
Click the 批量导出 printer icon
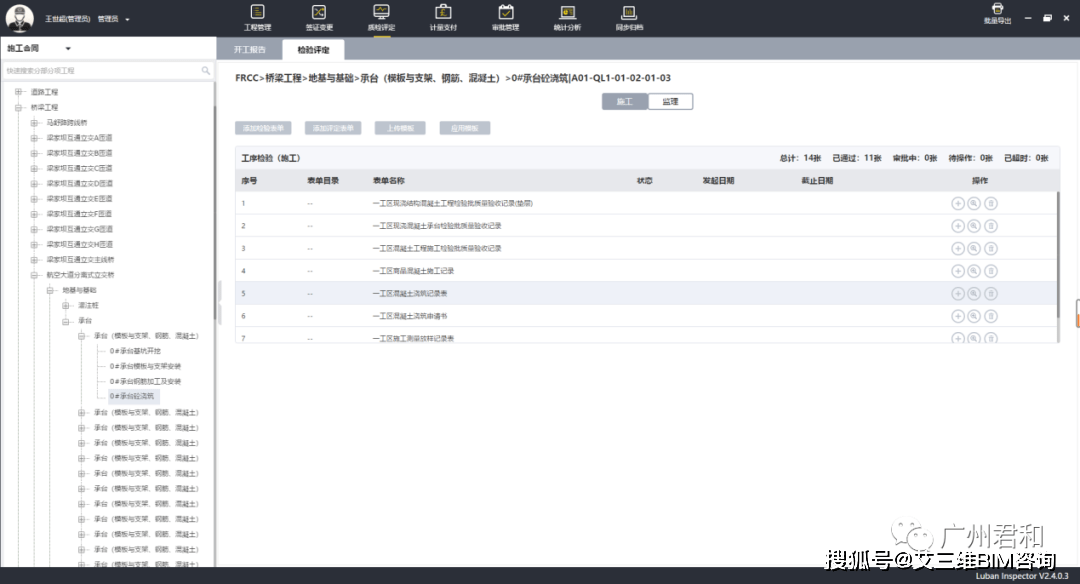(x=997, y=8)
